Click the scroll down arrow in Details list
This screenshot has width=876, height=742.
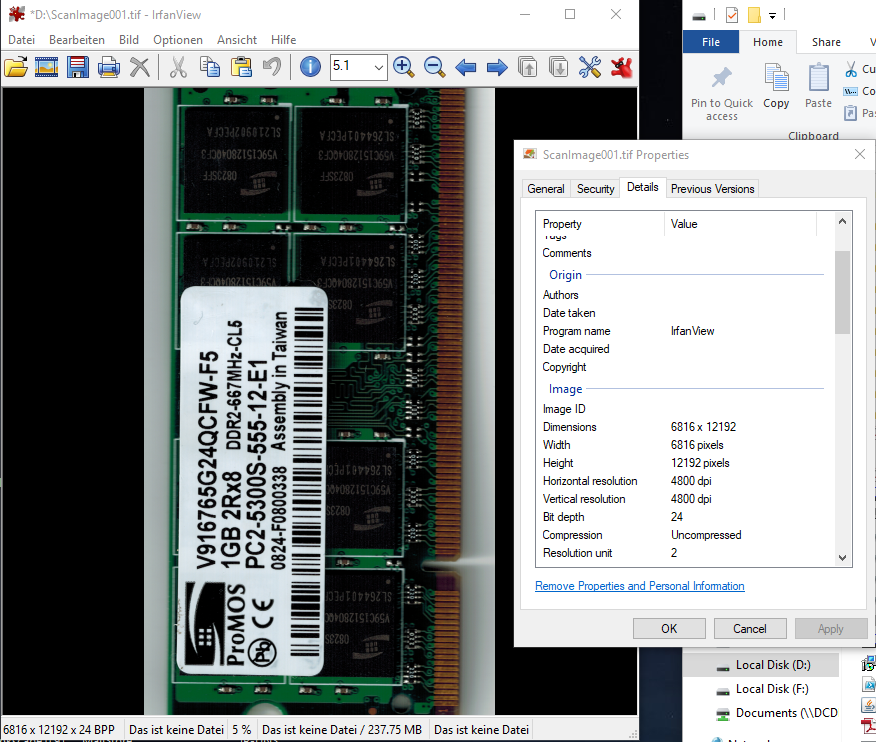pyautogui.click(x=842, y=558)
